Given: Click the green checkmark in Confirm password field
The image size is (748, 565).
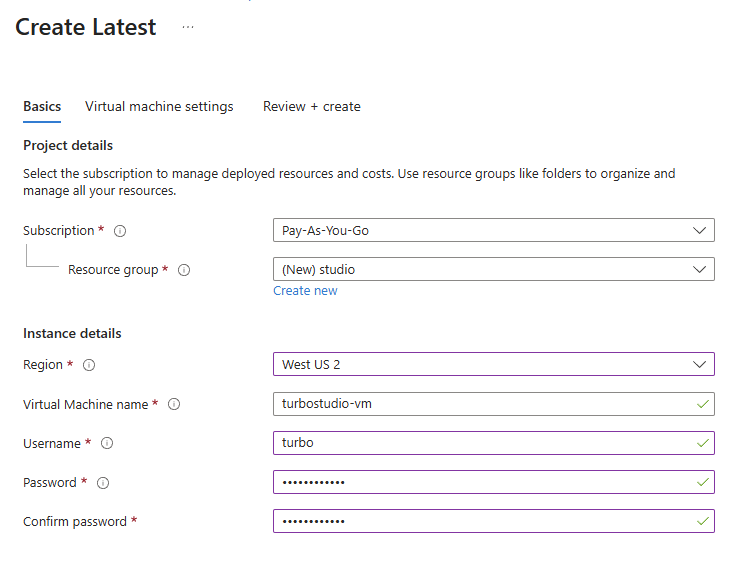Looking at the screenshot, I should [x=704, y=521].
